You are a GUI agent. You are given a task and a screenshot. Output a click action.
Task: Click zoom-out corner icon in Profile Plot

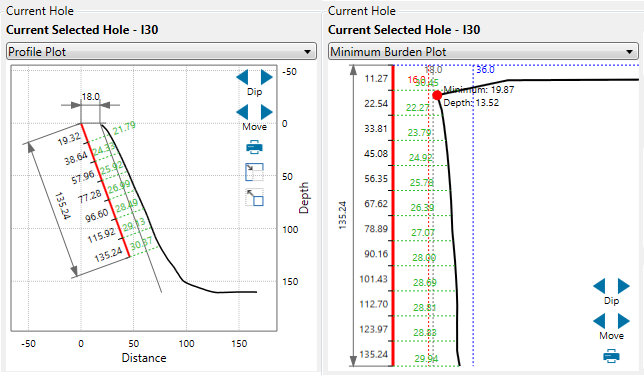click(254, 197)
